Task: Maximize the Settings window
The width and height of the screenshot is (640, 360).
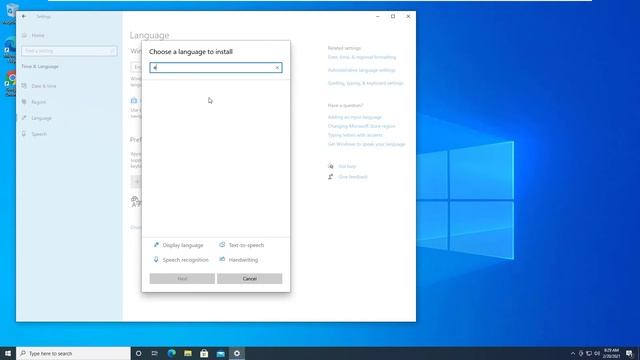Action: (x=393, y=16)
